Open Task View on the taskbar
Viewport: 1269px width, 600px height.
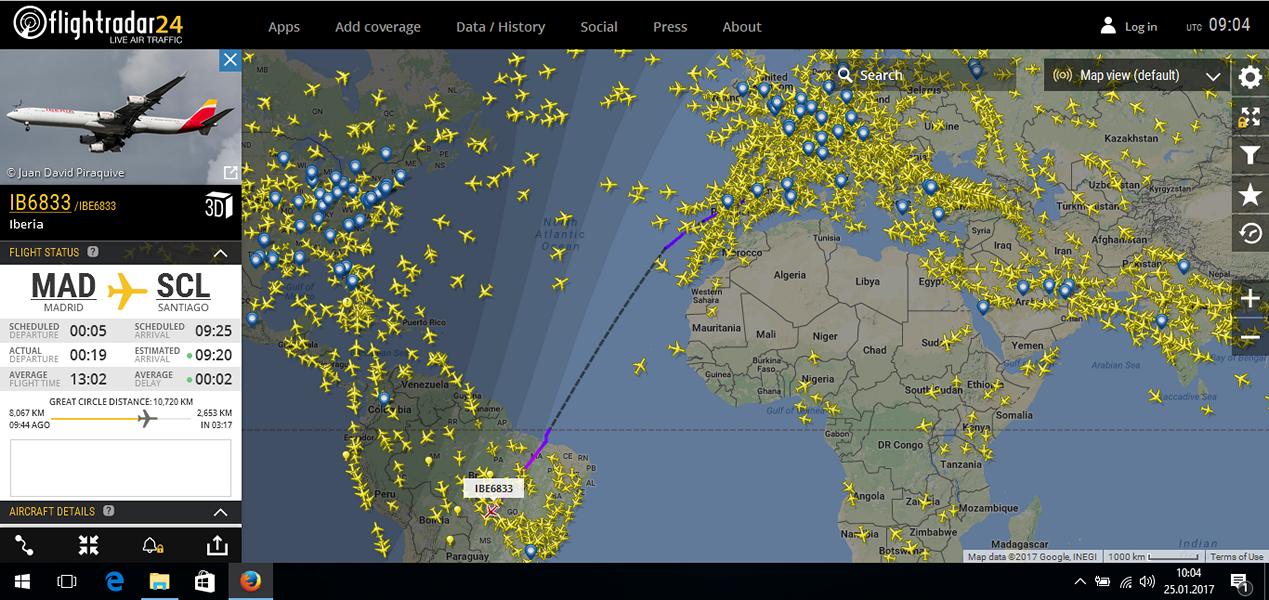67,581
